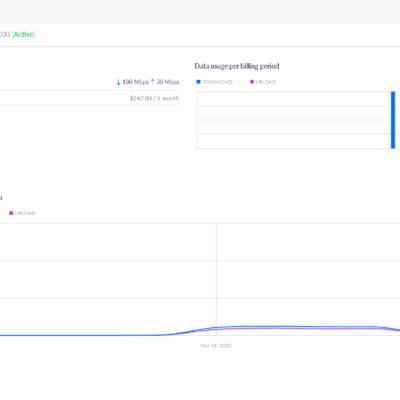The image size is (400, 400).
Task: Click the purple upload arrow beside 30 Mbps
Action: coord(152,82)
